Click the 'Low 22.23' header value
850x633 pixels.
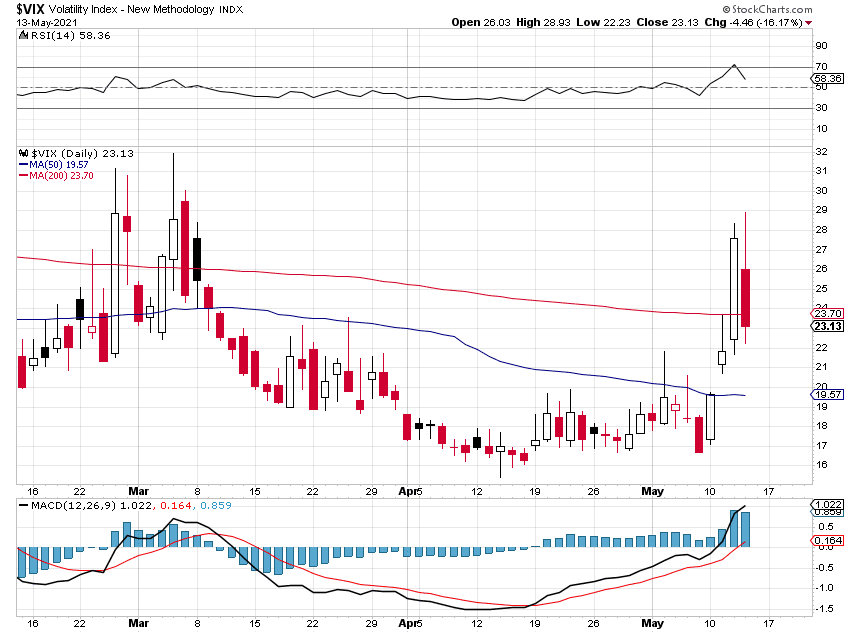coord(603,23)
